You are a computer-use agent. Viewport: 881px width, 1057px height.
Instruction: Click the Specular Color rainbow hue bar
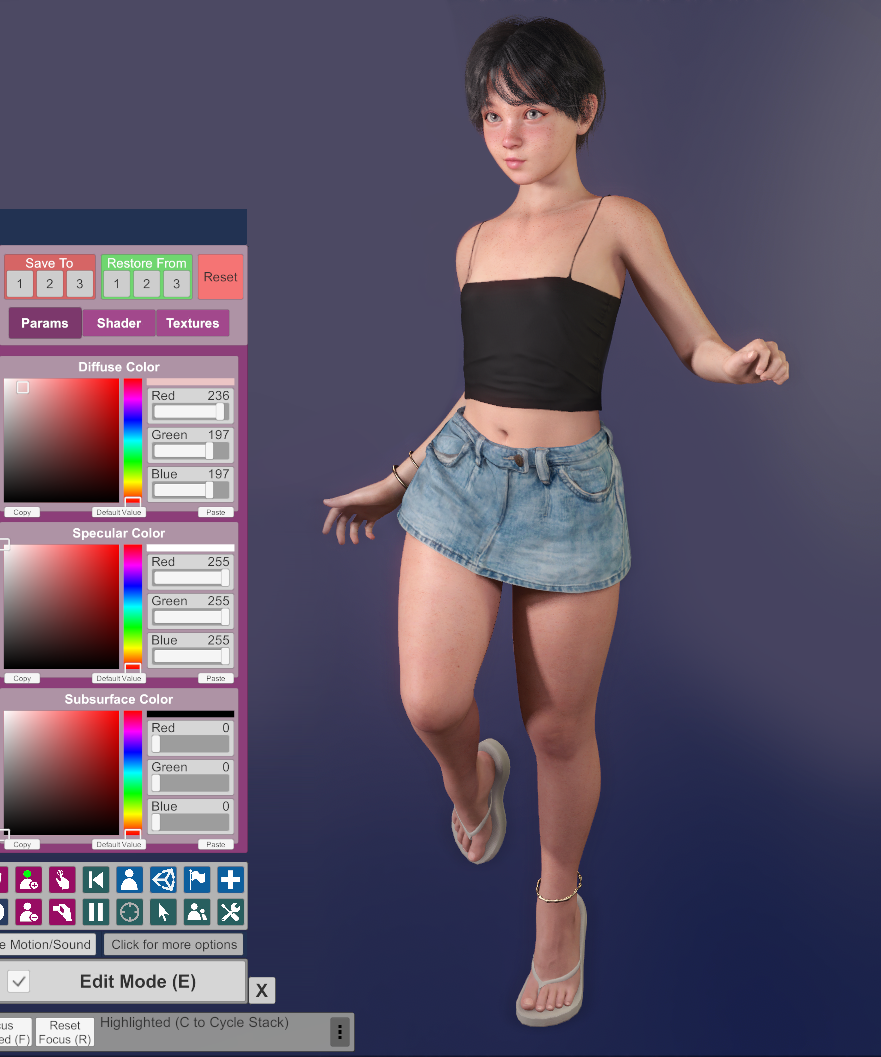(133, 606)
